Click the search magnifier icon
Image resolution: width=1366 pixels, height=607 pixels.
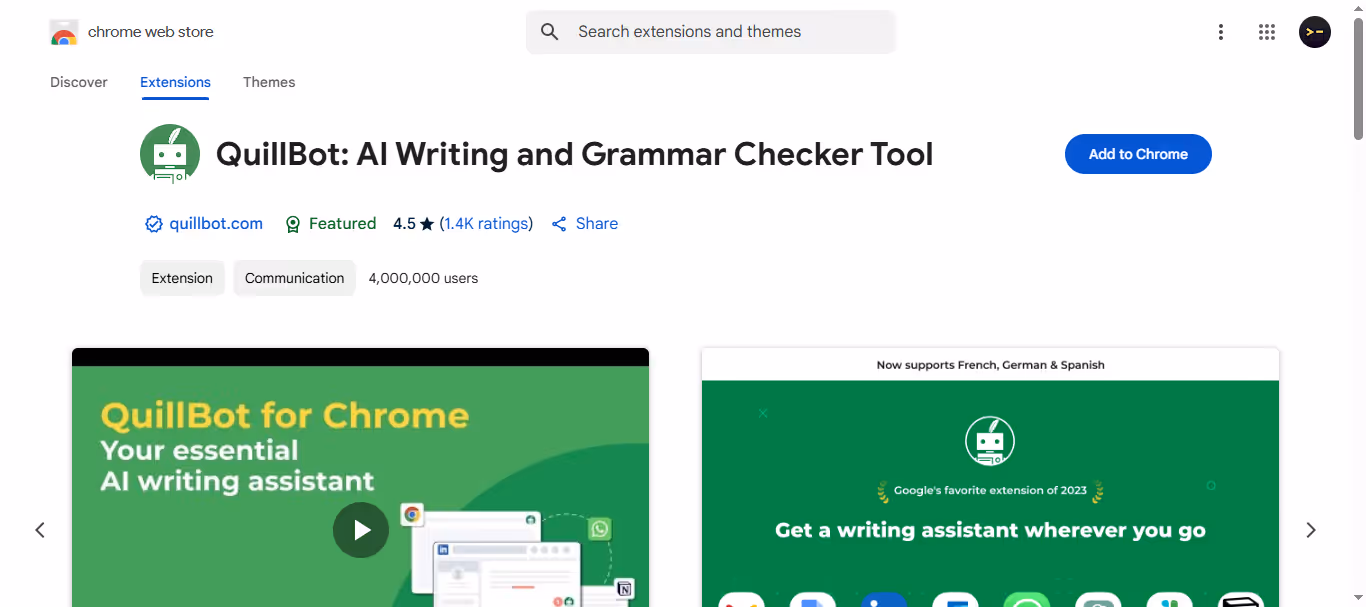click(x=549, y=32)
